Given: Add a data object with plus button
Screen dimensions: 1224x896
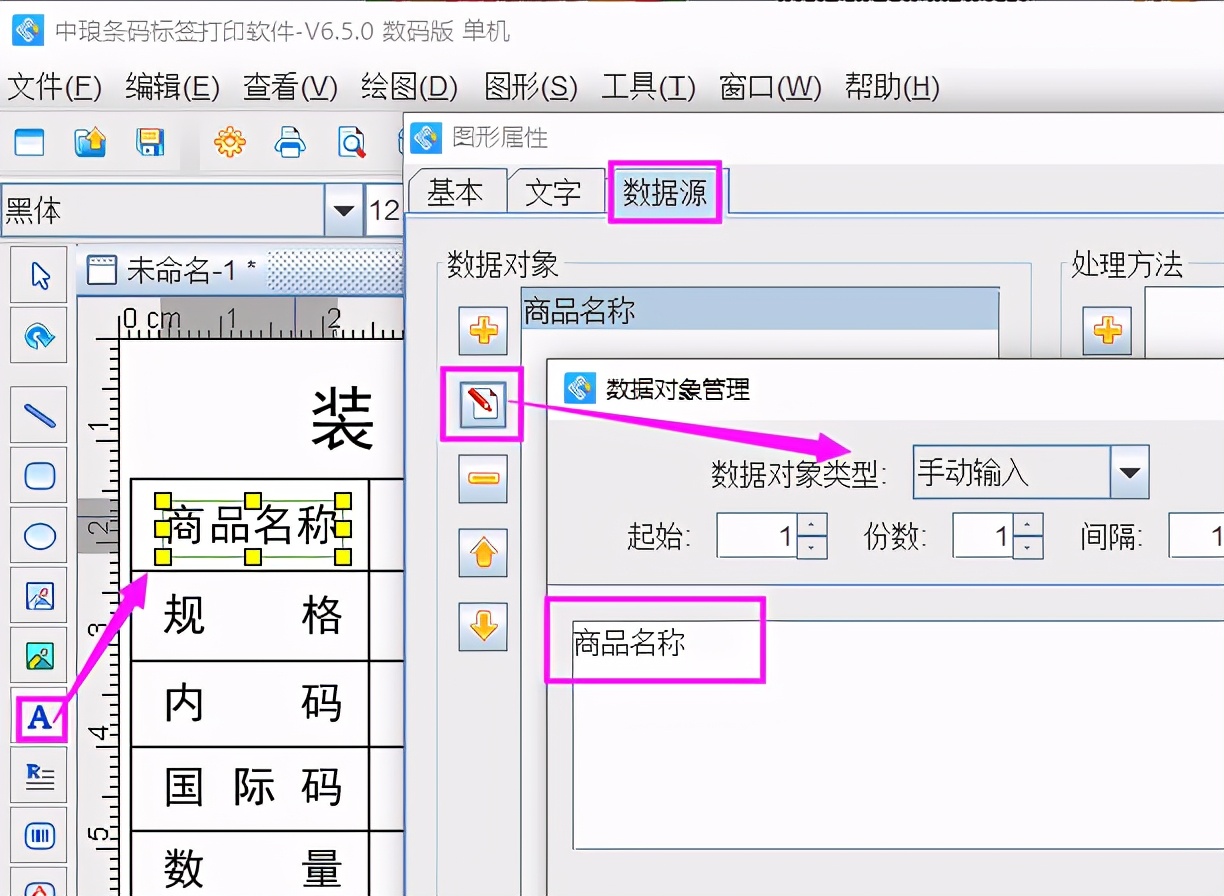Looking at the screenshot, I should click(x=484, y=330).
